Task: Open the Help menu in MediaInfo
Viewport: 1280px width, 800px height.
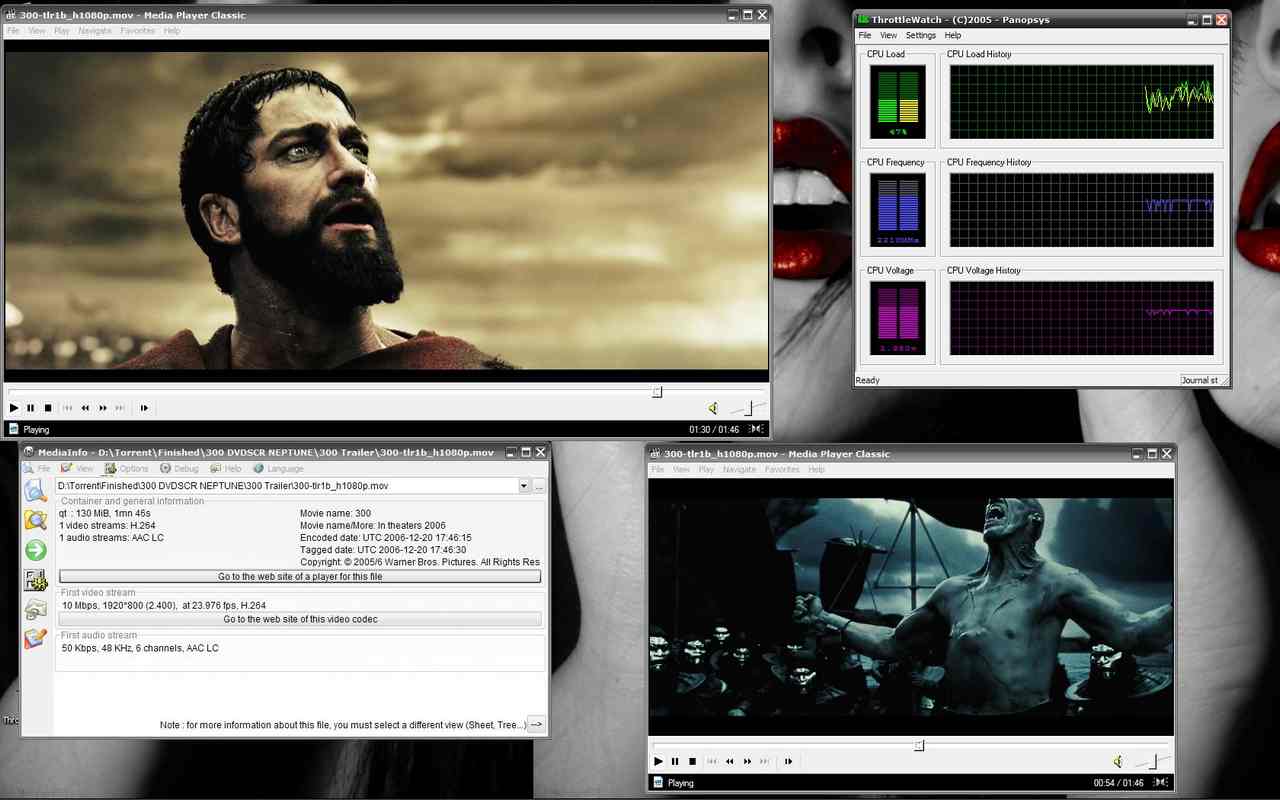Action: 225,469
